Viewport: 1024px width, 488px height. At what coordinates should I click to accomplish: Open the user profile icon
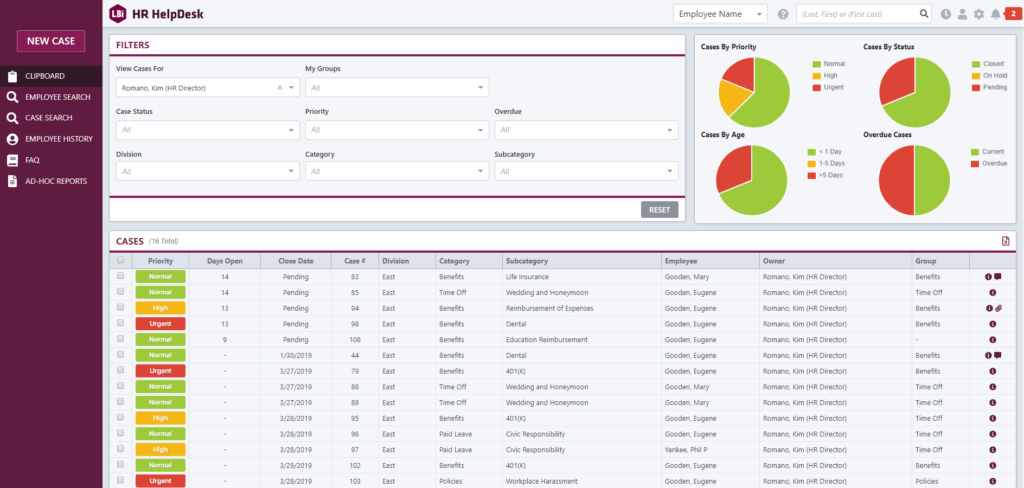[962, 14]
